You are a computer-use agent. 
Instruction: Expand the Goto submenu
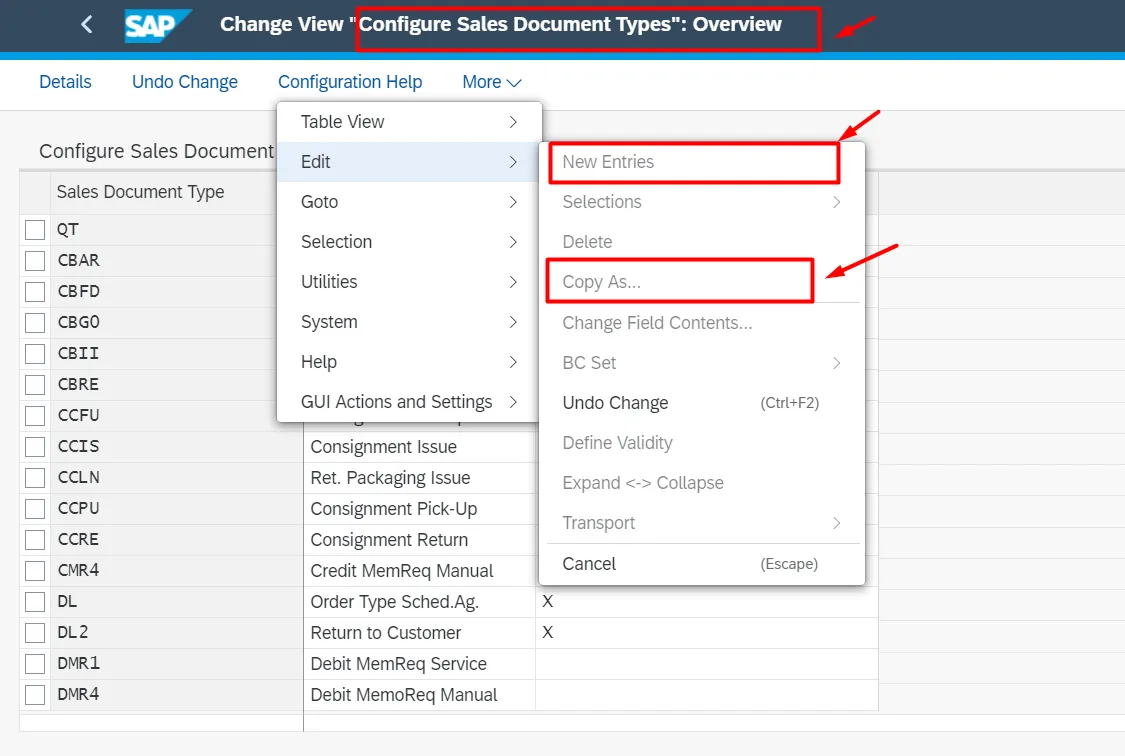409,202
